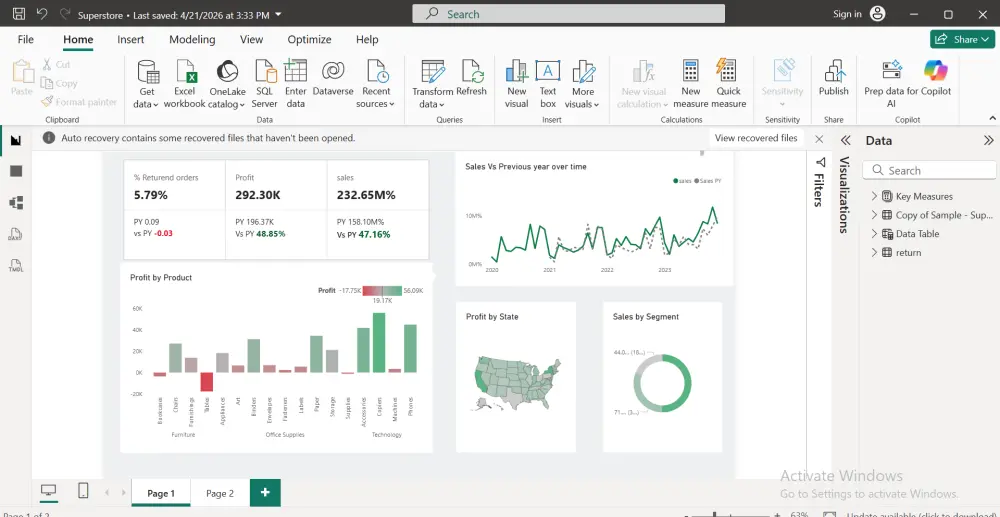Switch to View ribbon tab
Image resolution: width=1000 pixels, height=517 pixels.
click(251, 40)
